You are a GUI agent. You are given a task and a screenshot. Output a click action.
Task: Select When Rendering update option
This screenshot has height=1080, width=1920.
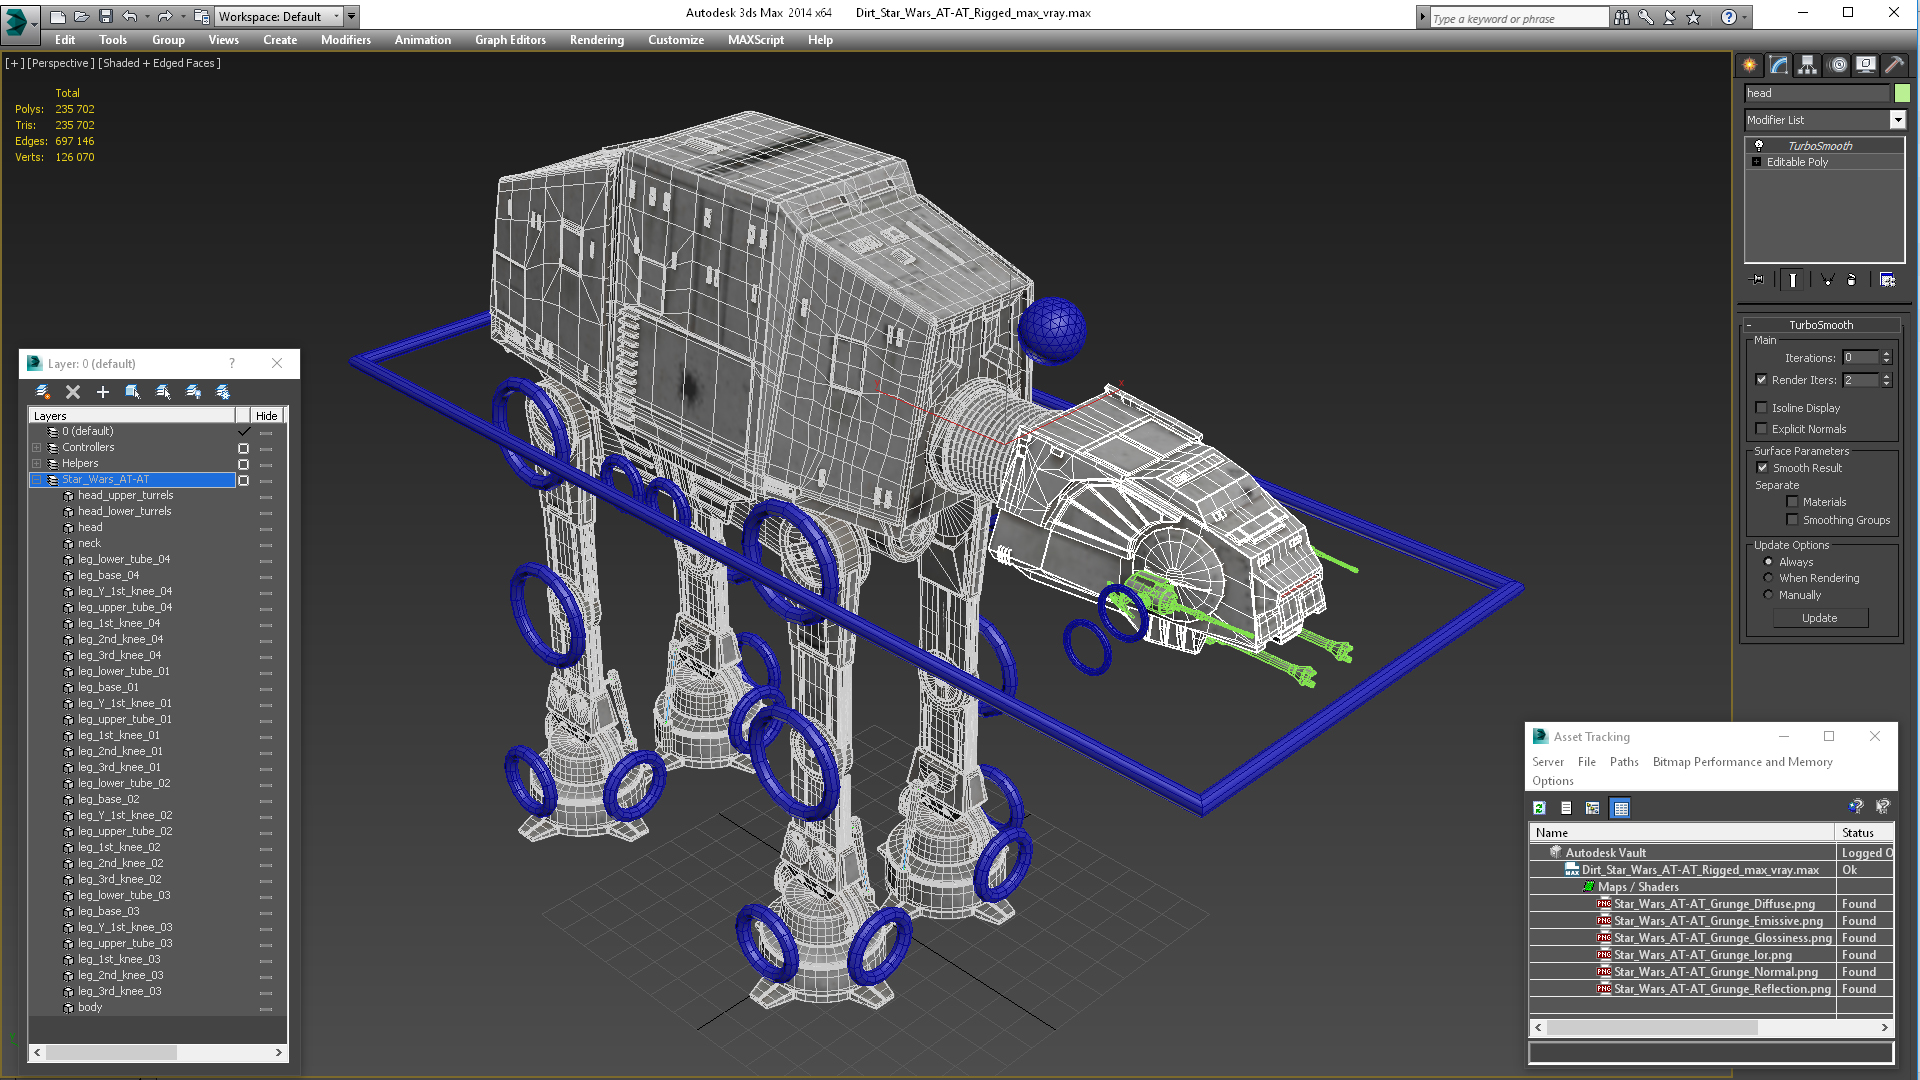tap(1769, 578)
